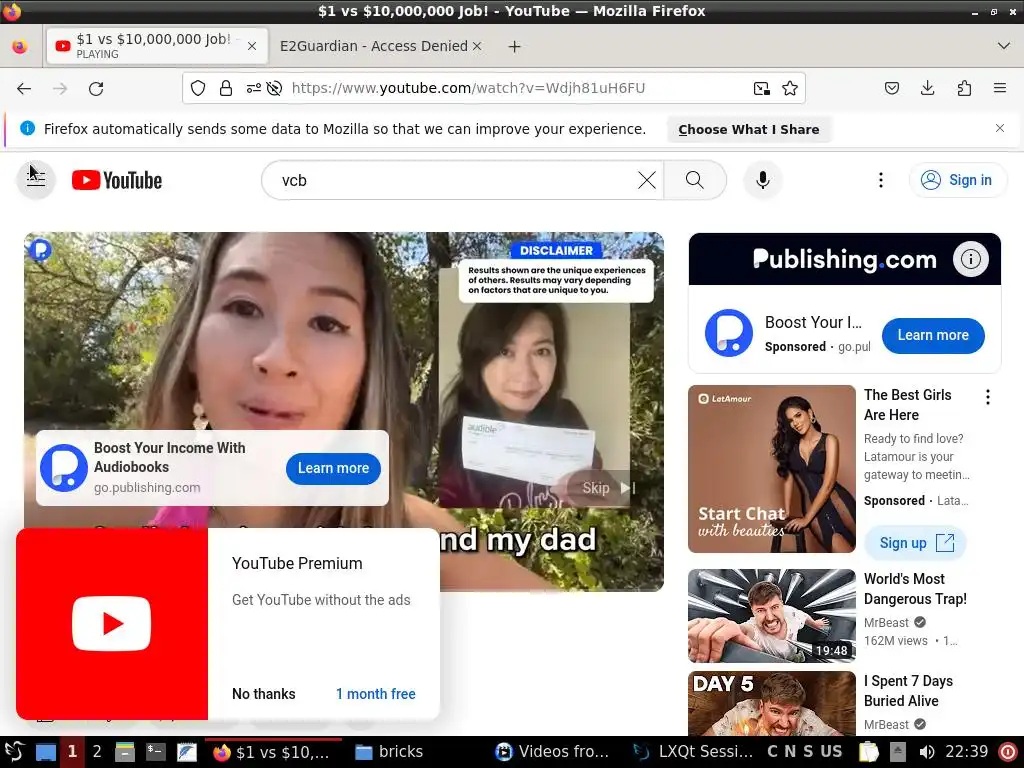Viewport: 1024px width, 768px height.
Task: Click the Sign in button
Action: click(958, 180)
